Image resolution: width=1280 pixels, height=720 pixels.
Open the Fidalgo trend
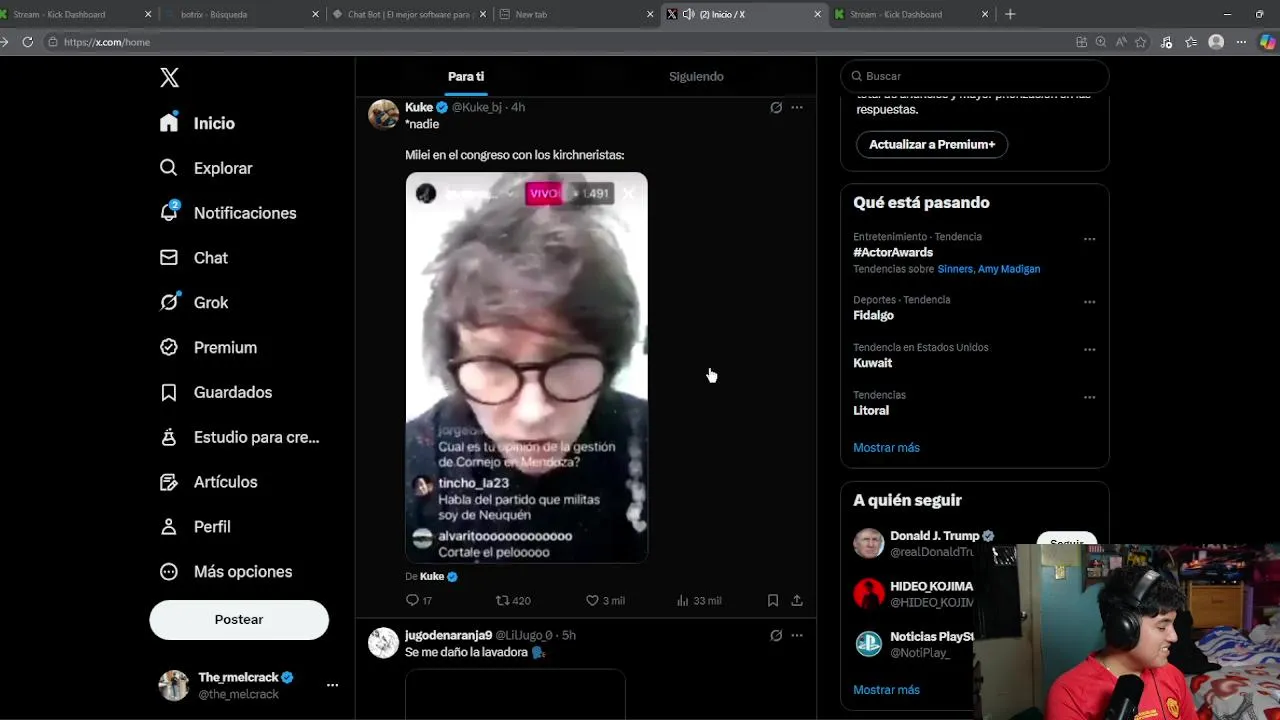tap(873, 315)
